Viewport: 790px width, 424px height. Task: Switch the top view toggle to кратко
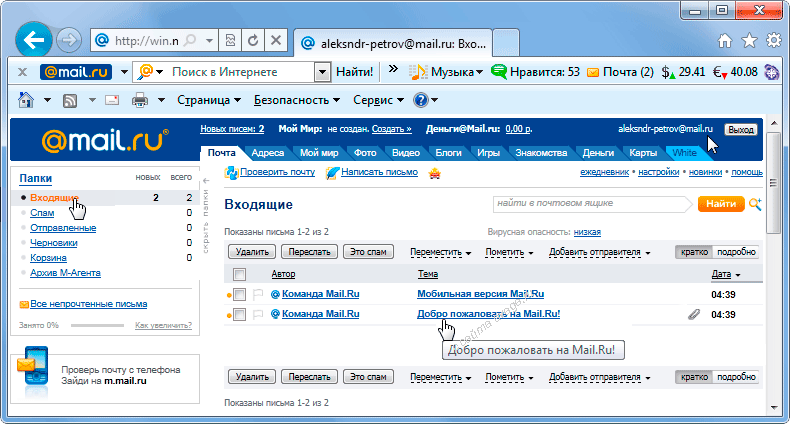click(x=694, y=252)
